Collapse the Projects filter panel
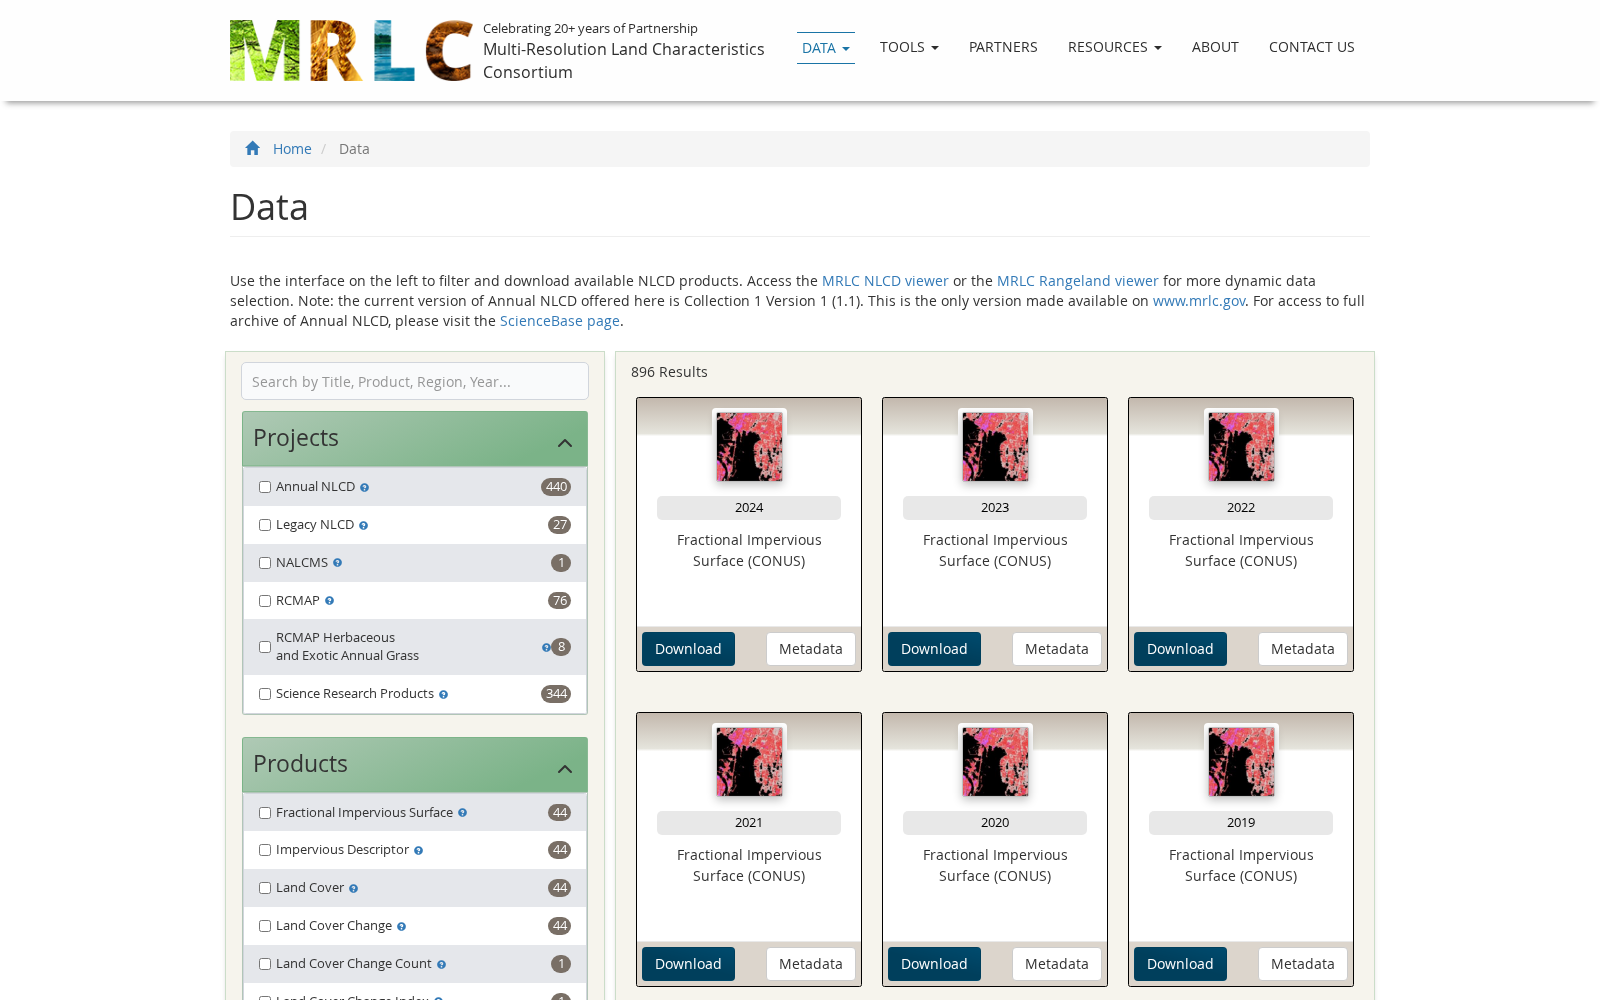 [565, 443]
